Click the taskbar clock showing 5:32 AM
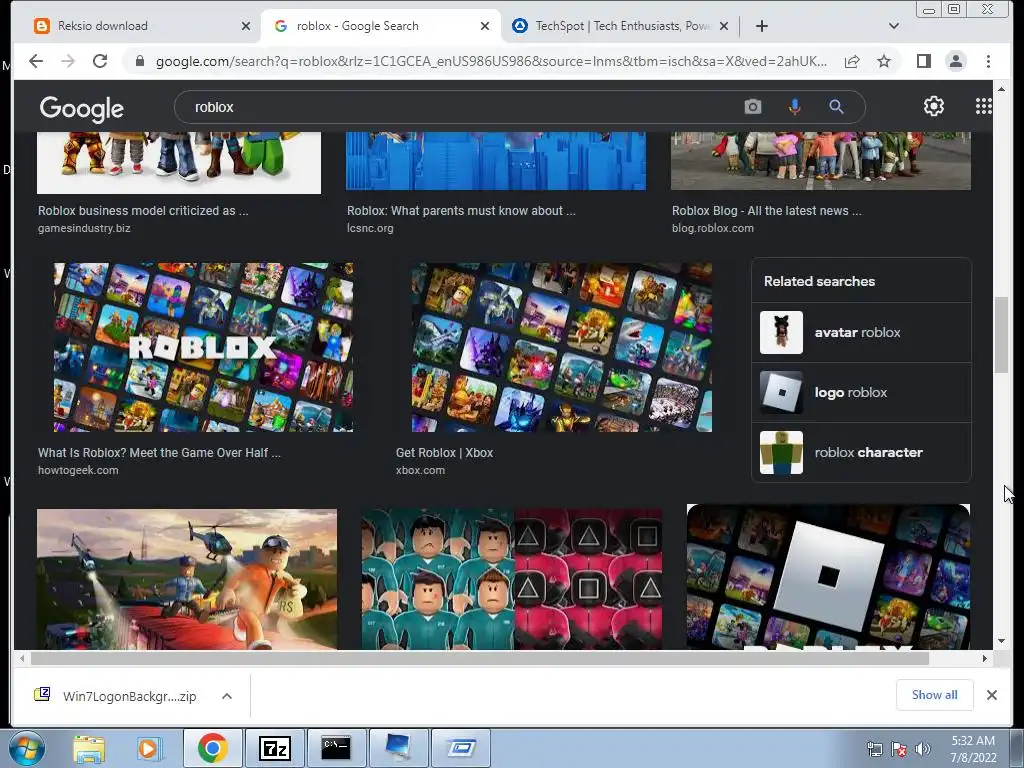The height and width of the screenshot is (768, 1024). click(x=973, y=749)
